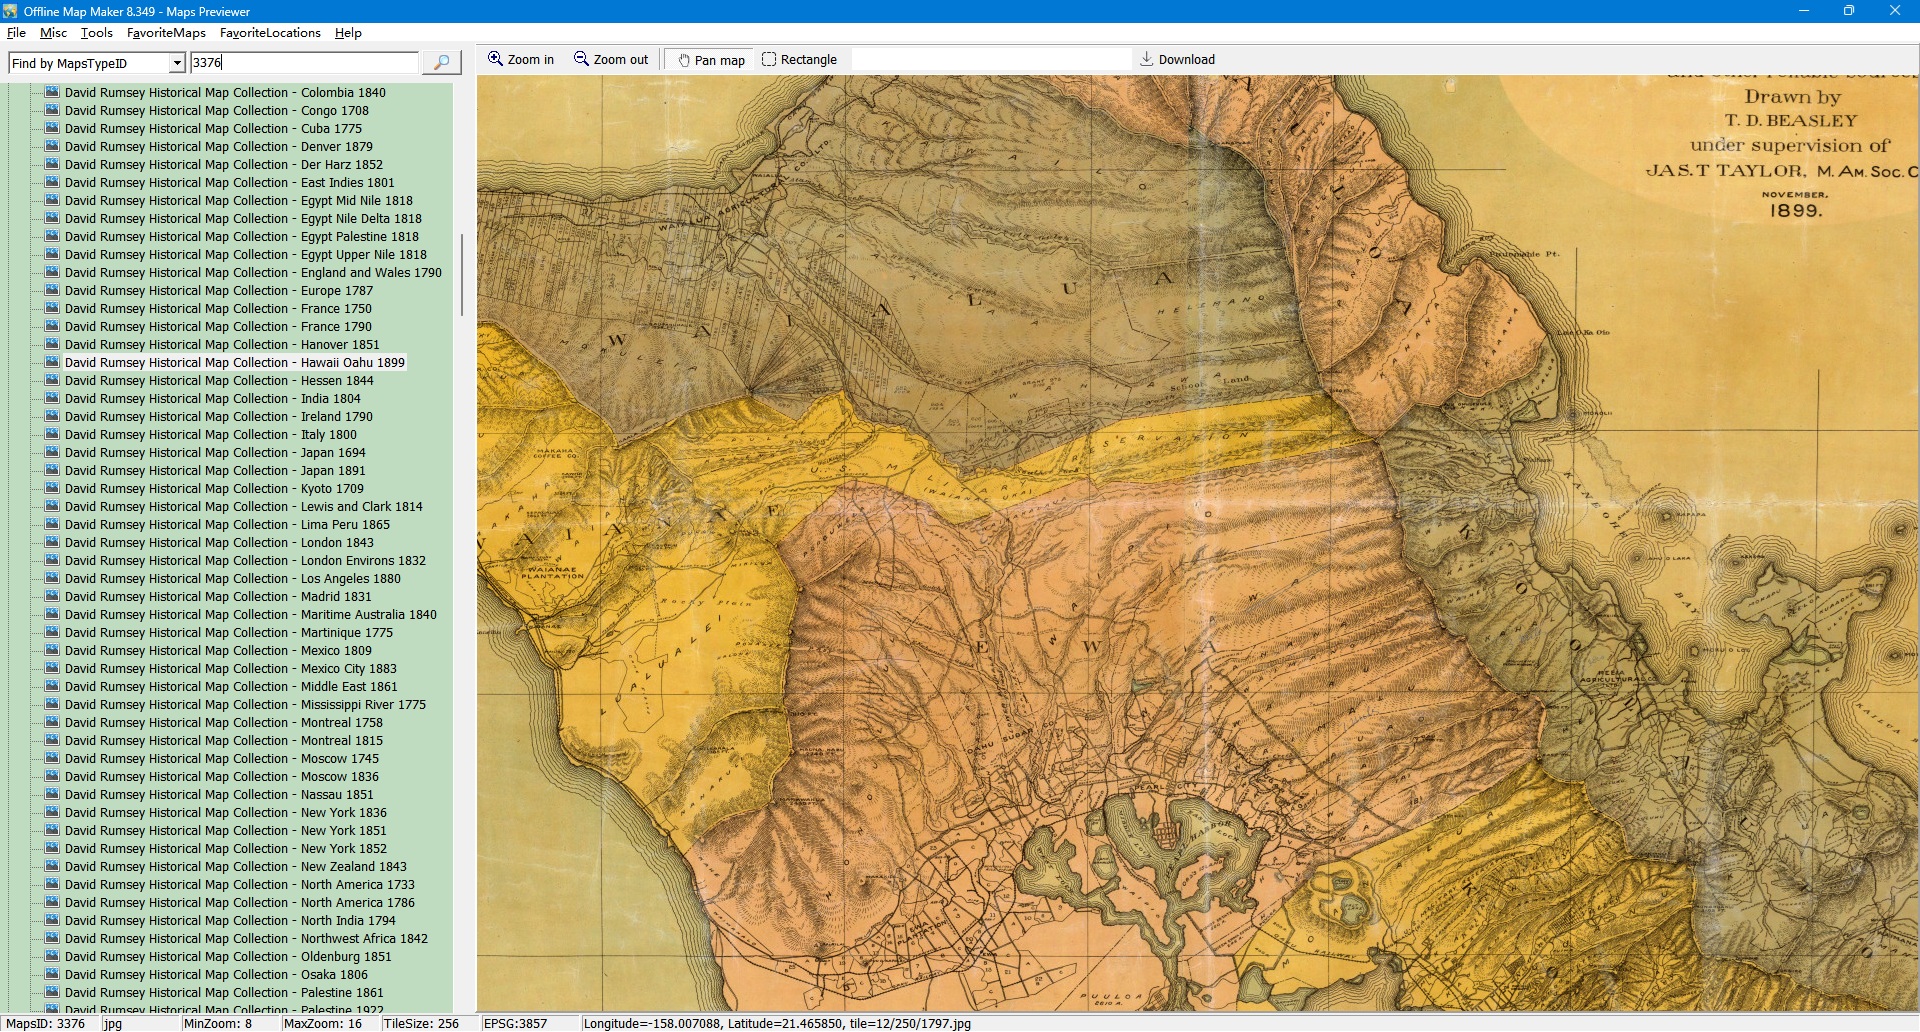Screen dimensions: 1920x1032
Task: Click the map ID search input field
Action: (304, 63)
